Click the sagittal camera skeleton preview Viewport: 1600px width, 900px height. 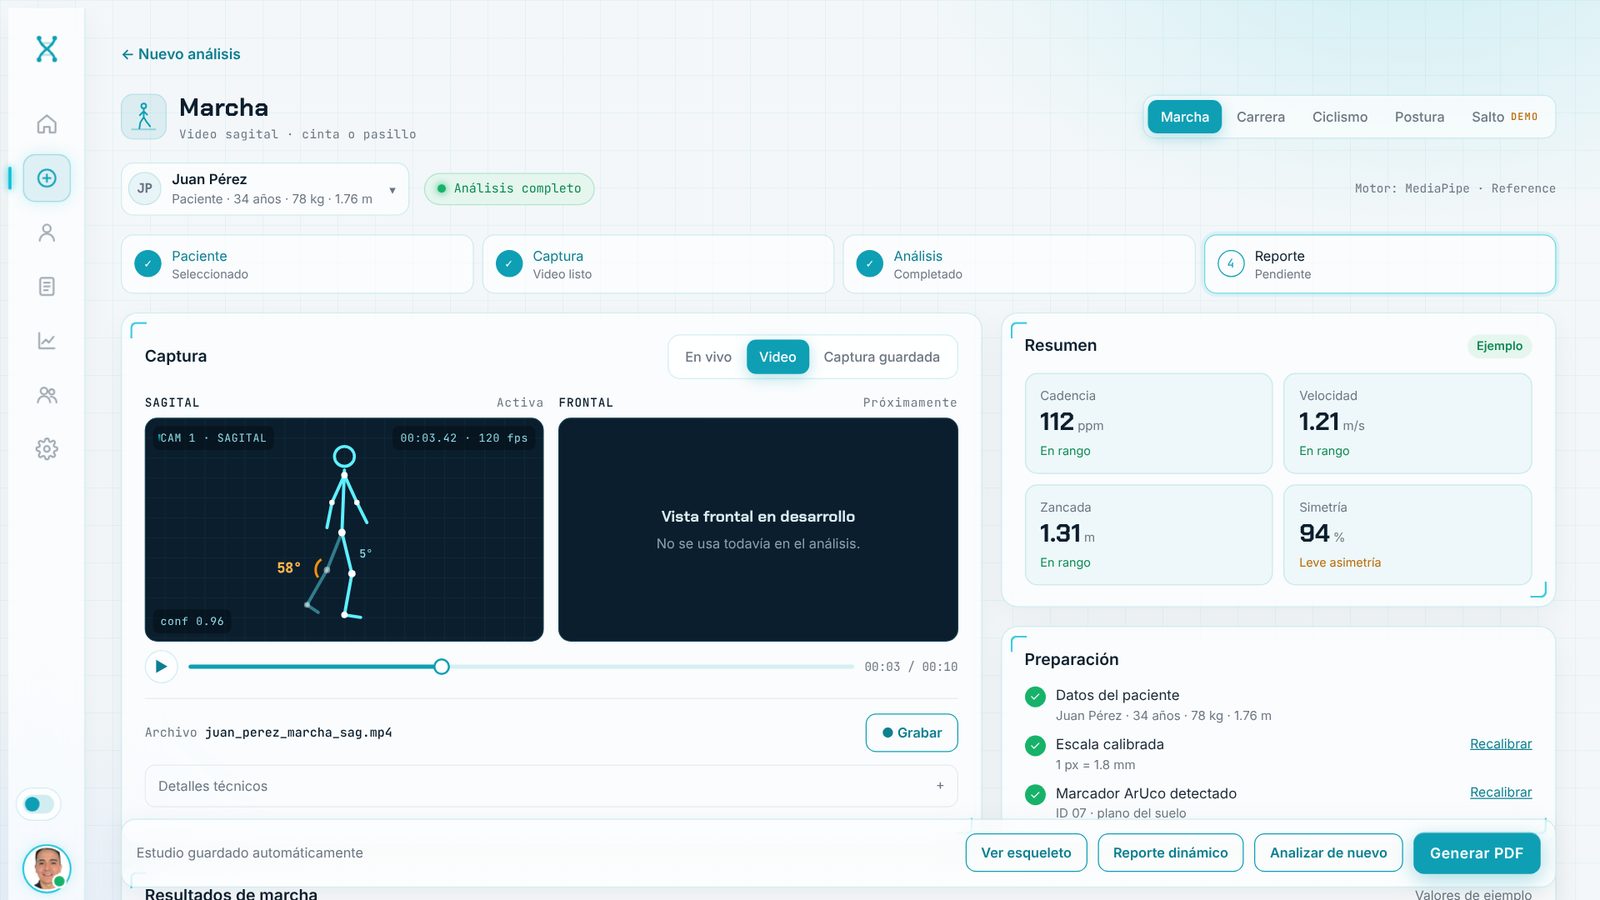344,530
